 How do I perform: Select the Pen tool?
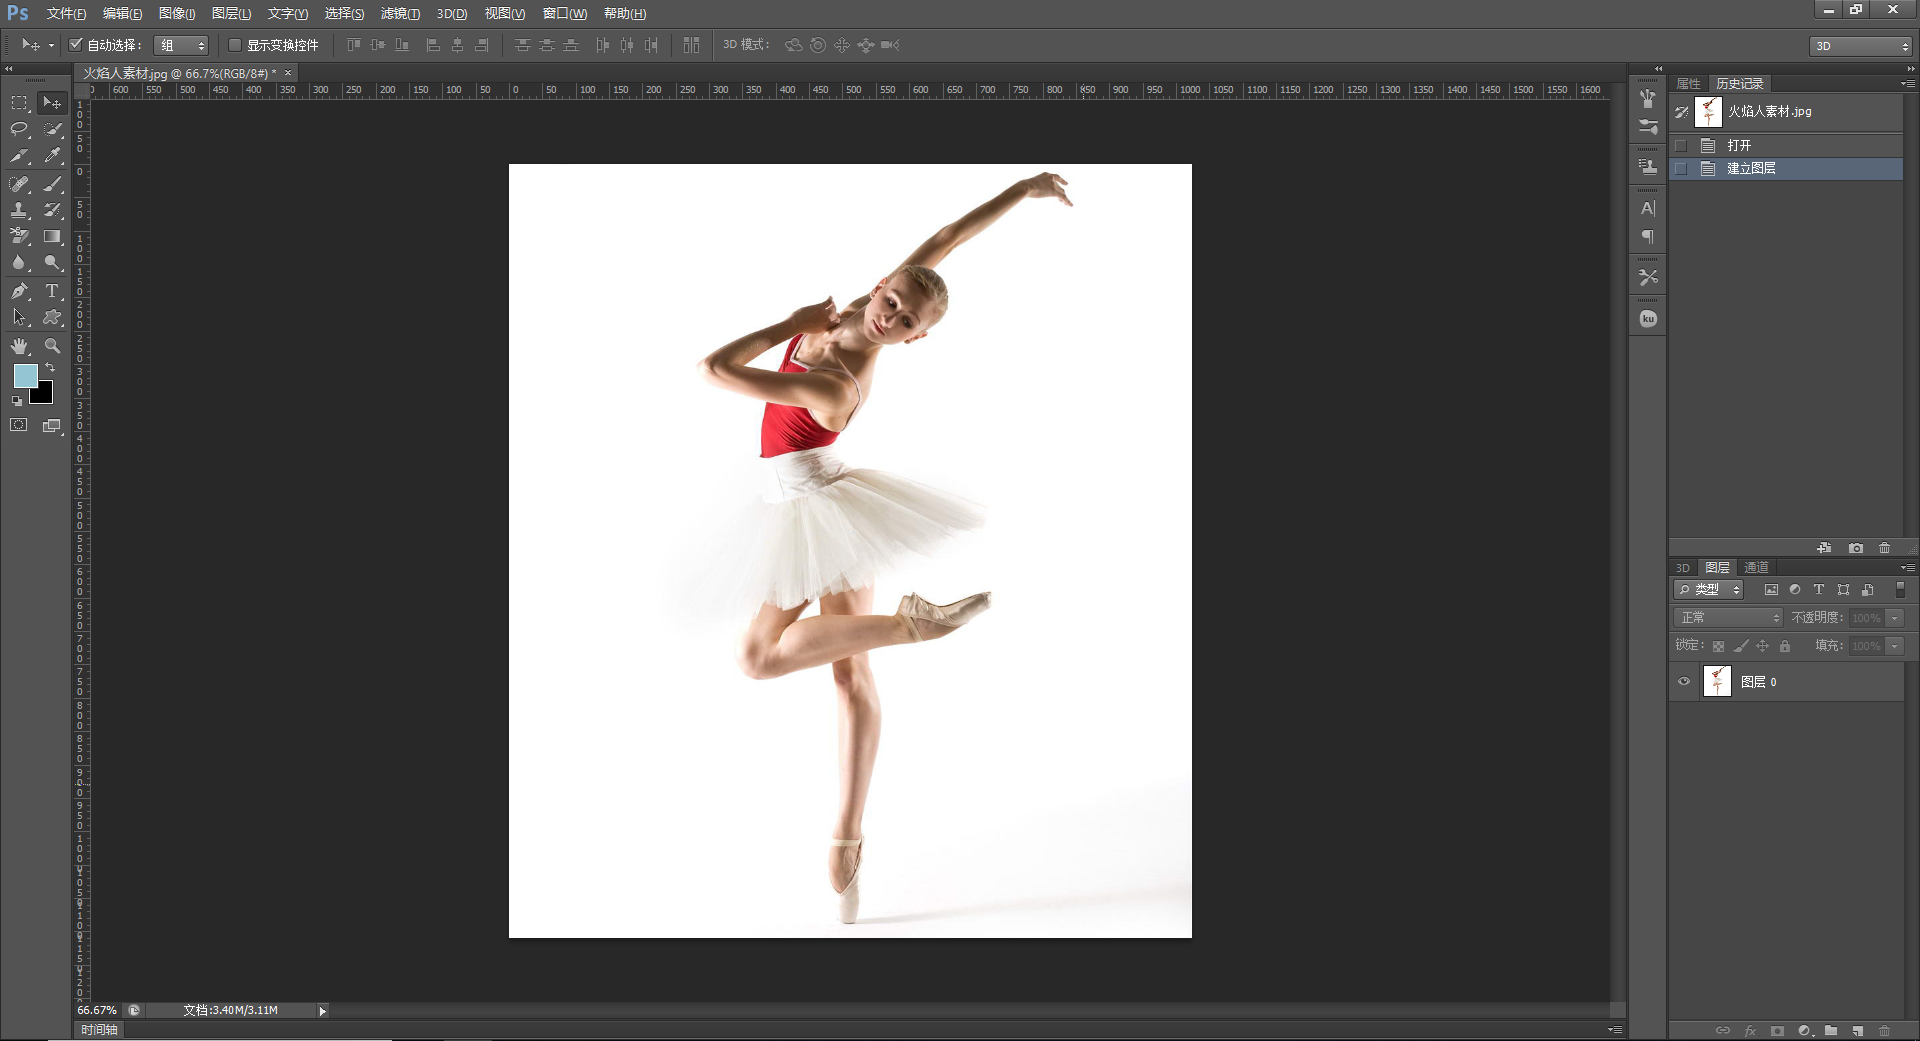(x=19, y=291)
